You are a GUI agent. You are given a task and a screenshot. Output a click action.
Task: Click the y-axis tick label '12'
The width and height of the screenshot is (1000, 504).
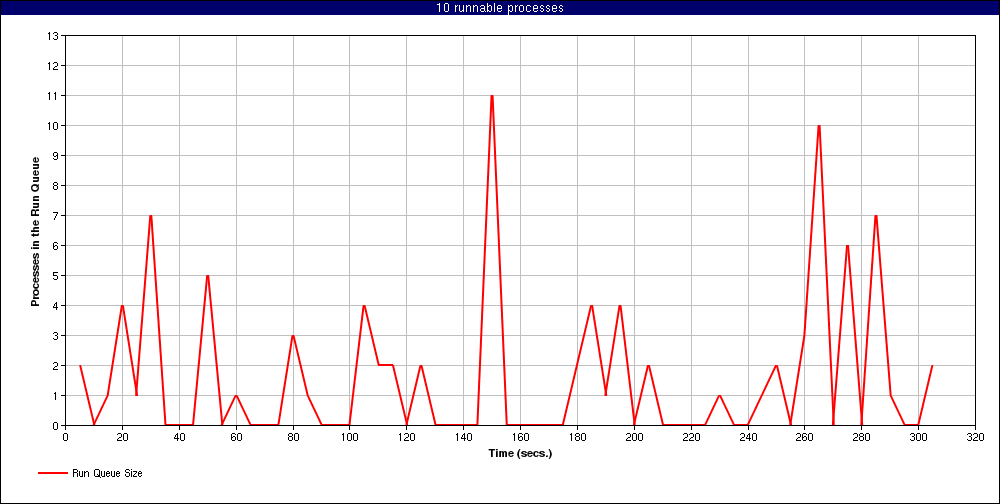point(53,66)
